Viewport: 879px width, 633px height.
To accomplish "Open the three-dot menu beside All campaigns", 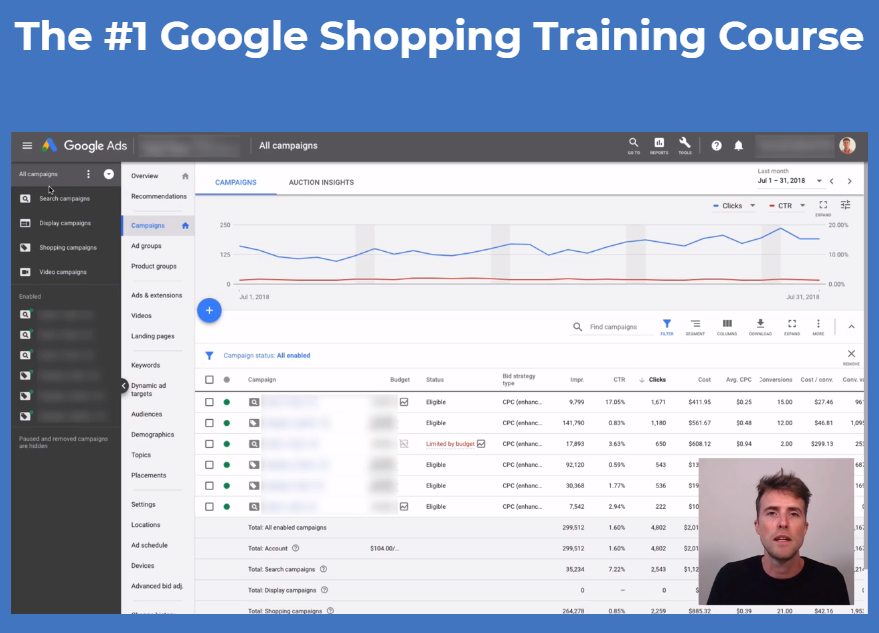I will 88,174.
